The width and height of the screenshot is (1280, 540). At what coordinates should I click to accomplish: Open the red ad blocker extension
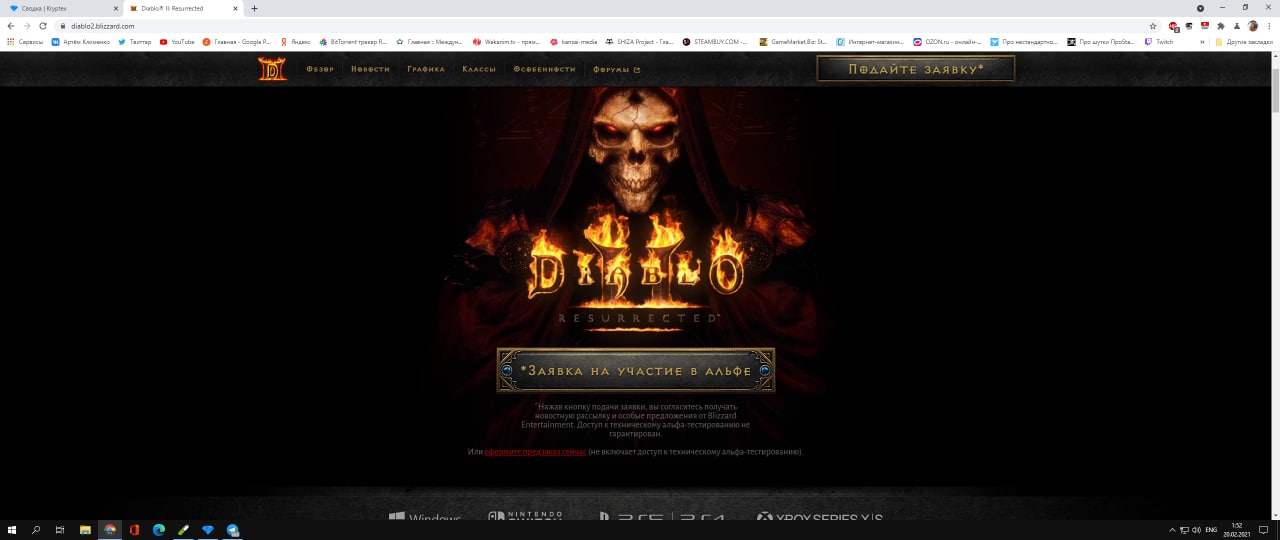click(1174, 26)
